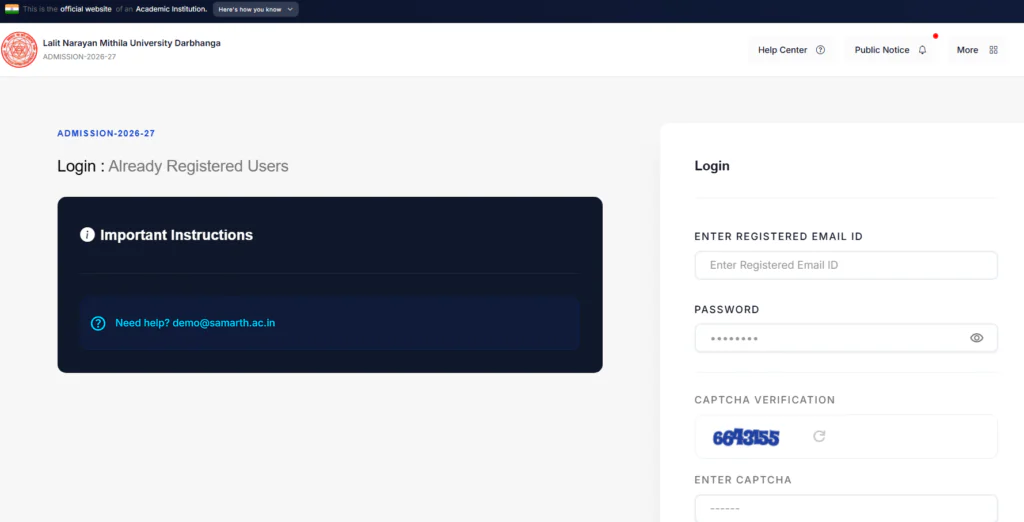
Task: Expand the "Here's how you know" dropdown
Action: (x=255, y=9)
